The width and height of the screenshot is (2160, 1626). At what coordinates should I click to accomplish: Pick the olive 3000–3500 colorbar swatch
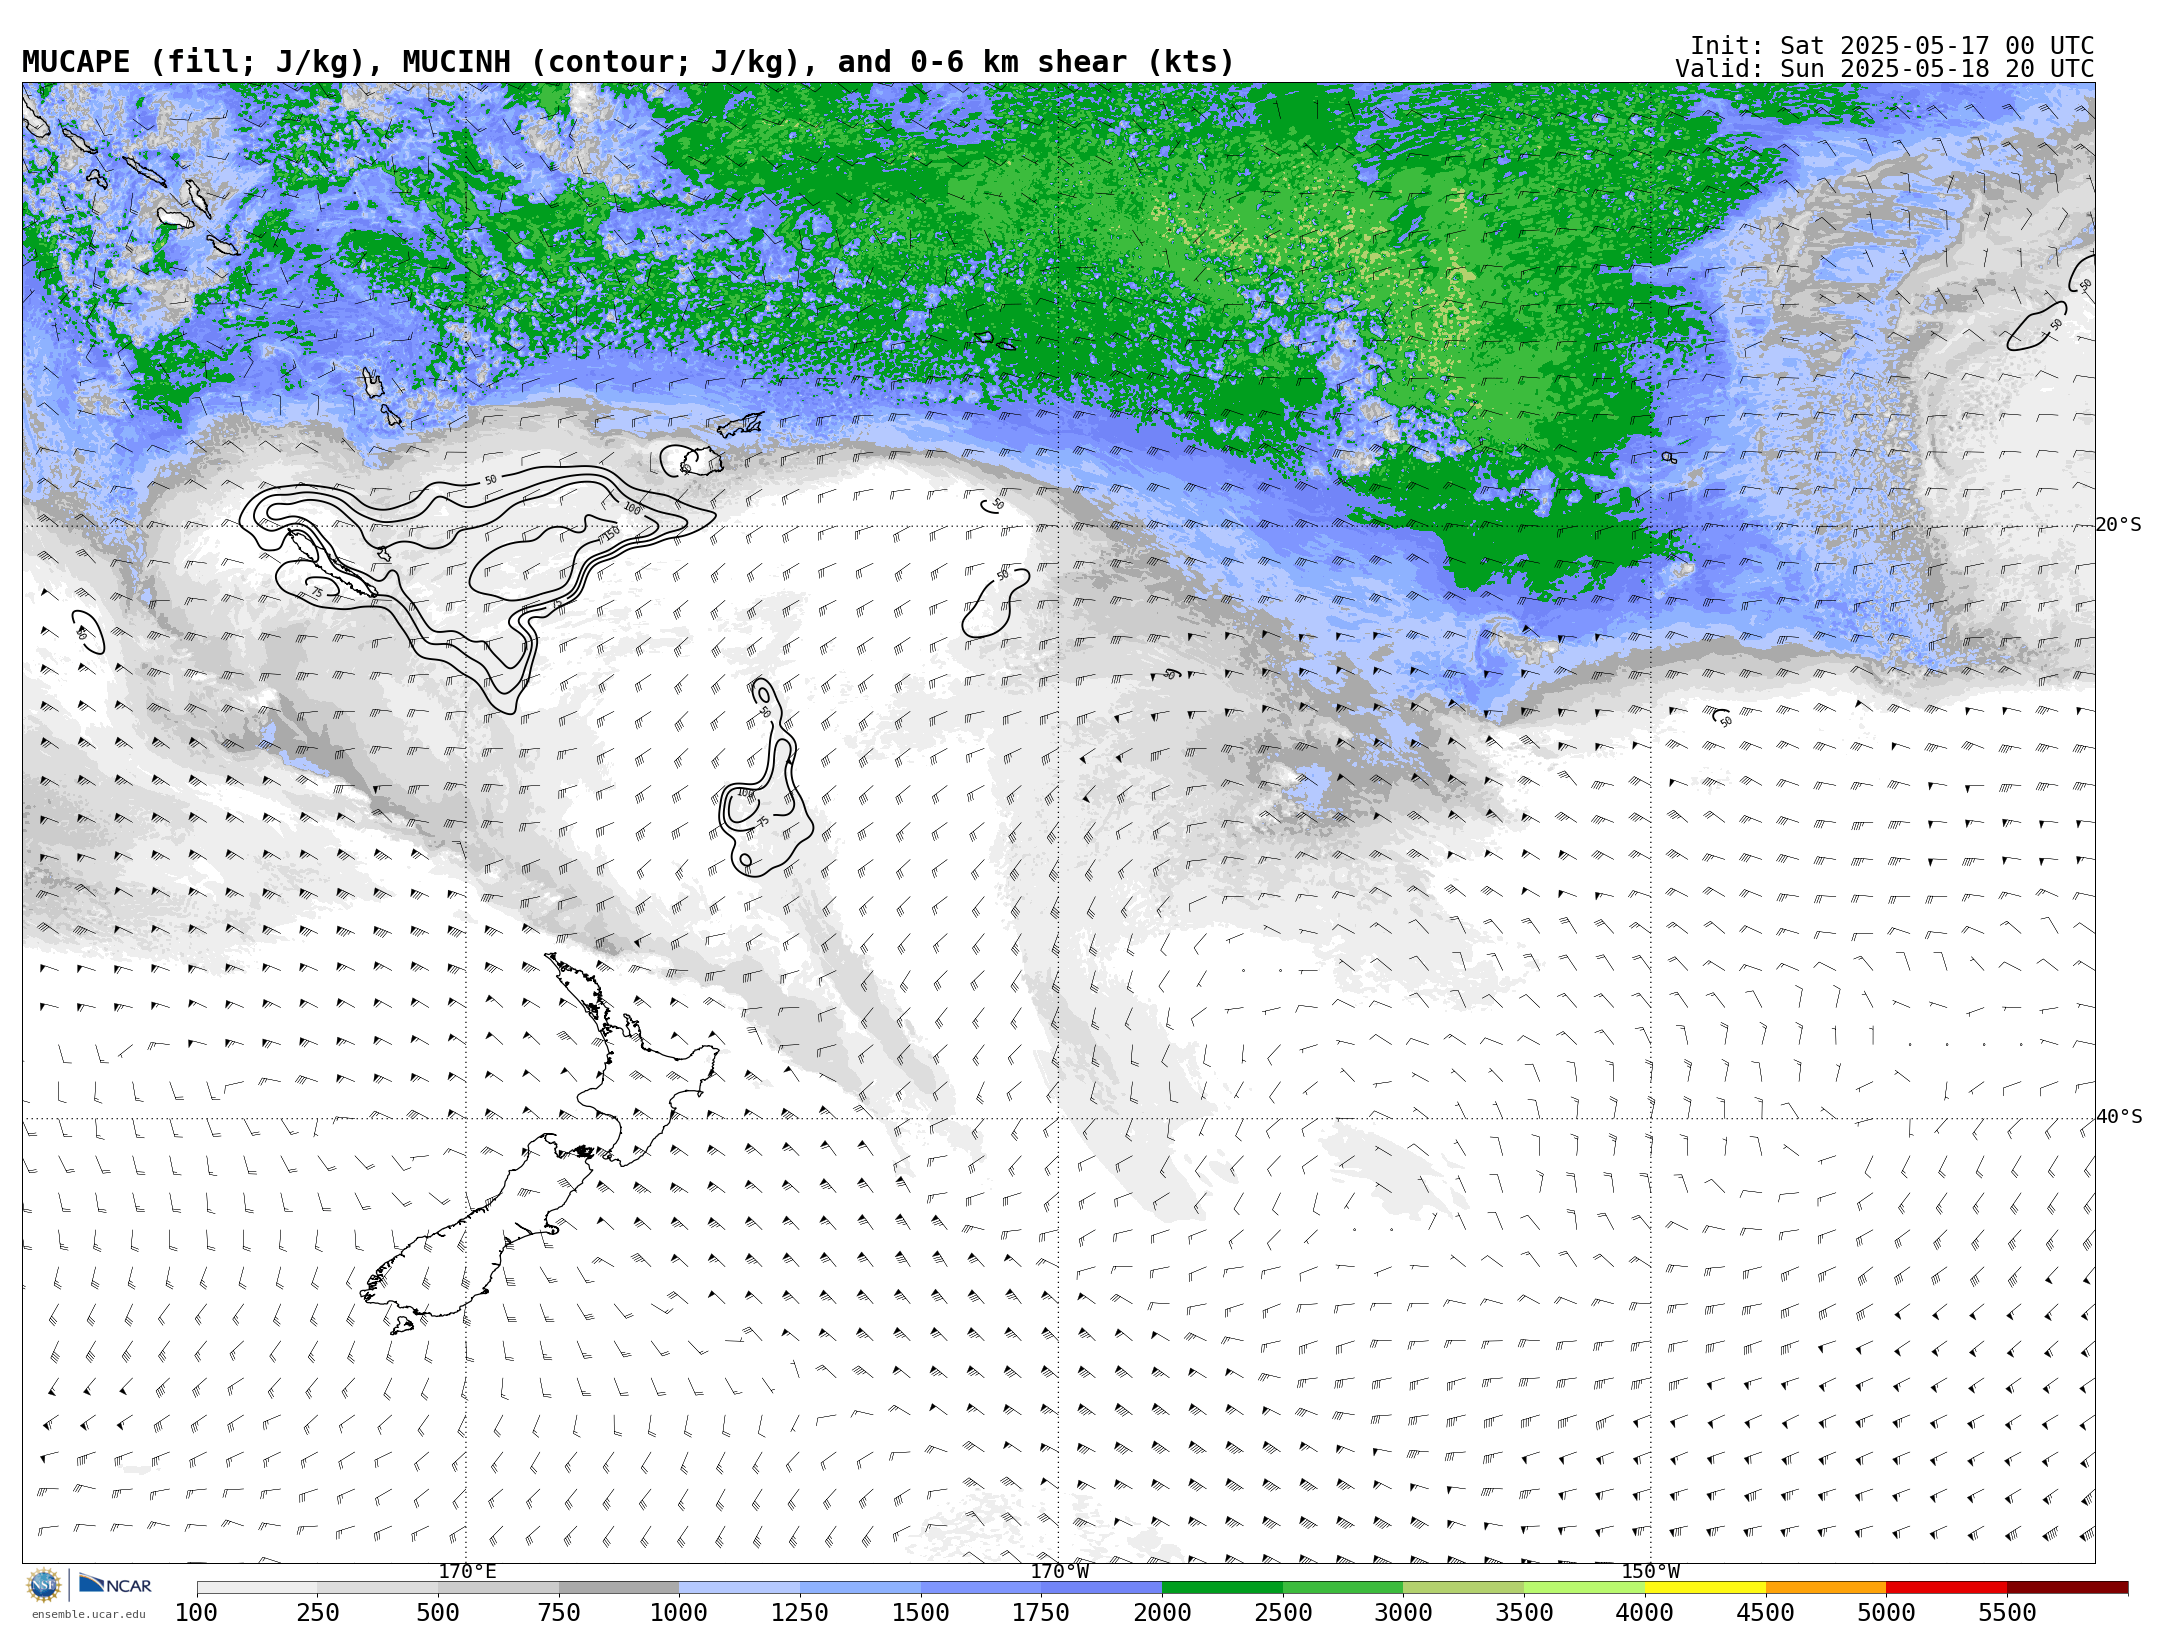1463,1588
